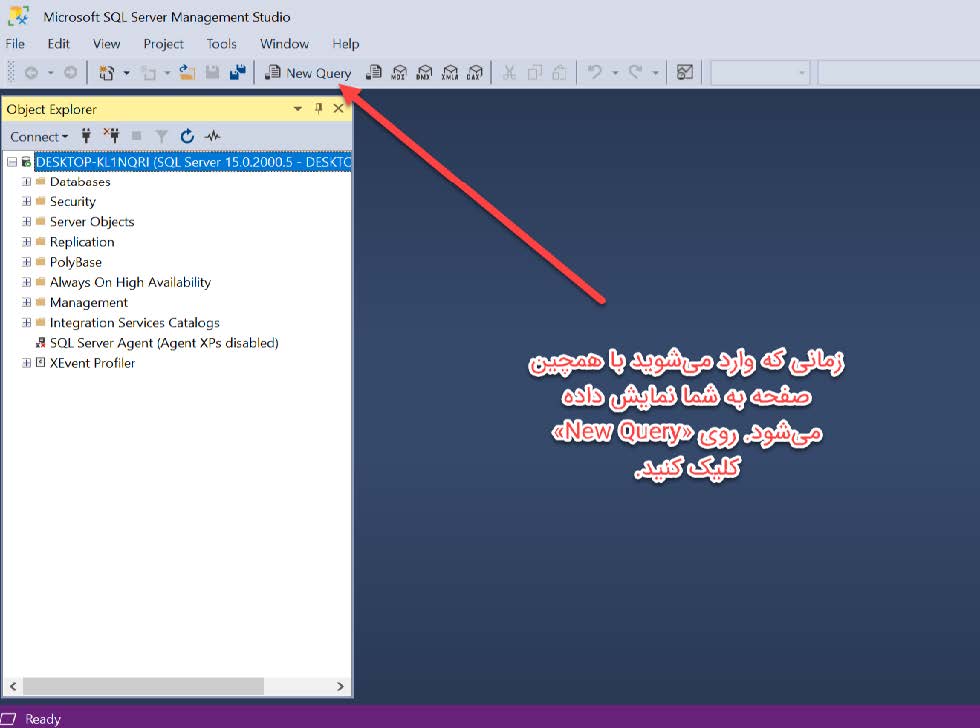Start an Analysis Services DAX query
The width and height of the screenshot is (980, 728).
tap(475, 73)
